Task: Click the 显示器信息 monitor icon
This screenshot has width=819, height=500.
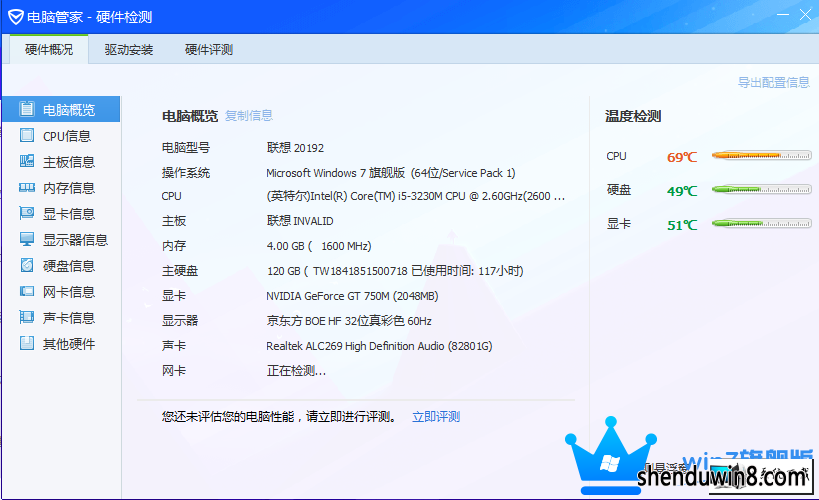Action: coord(27,239)
